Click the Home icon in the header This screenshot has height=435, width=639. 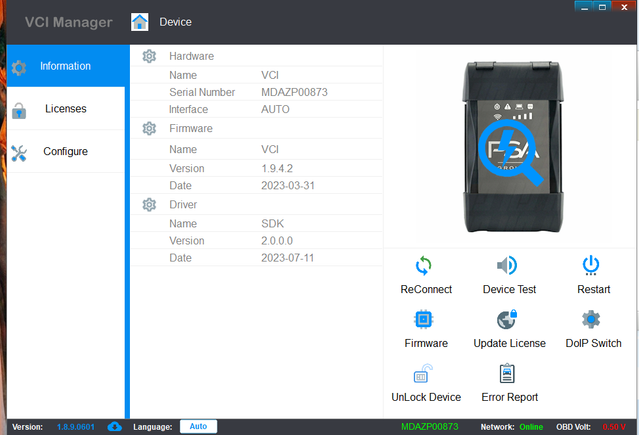coord(139,22)
